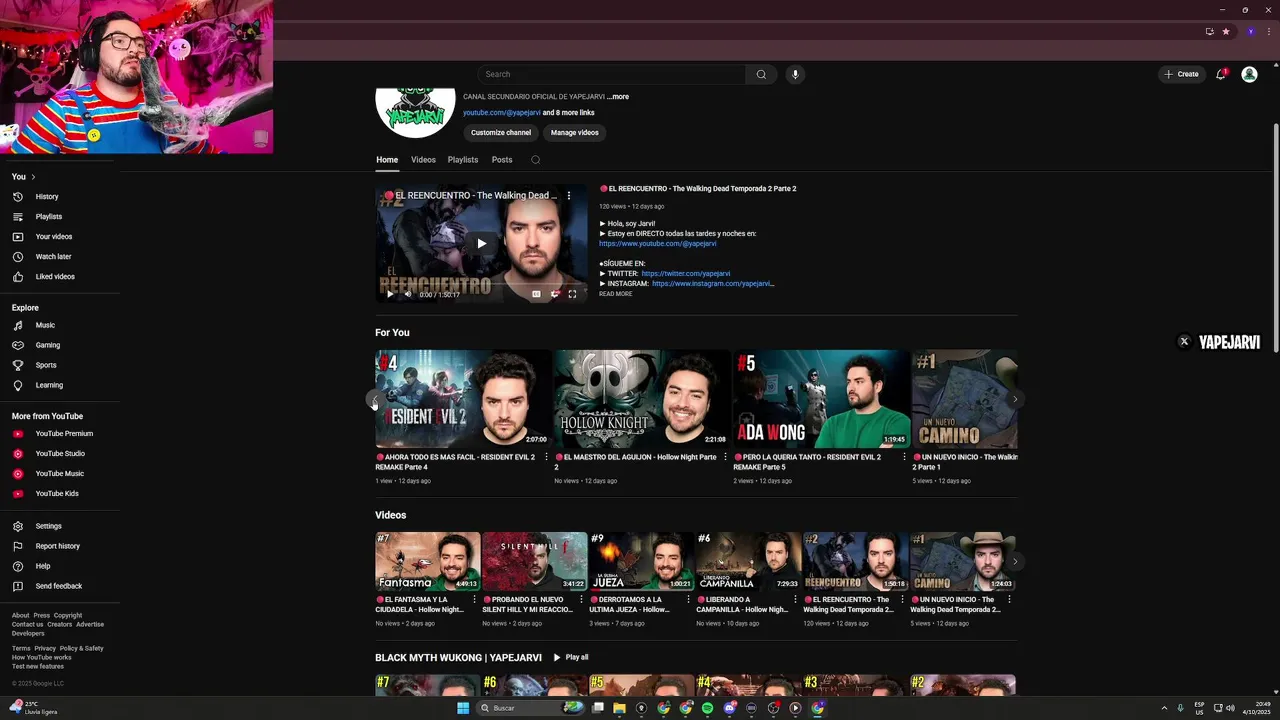Click Manage videos button
This screenshot has height=720, width=1280.
click(575, 133)
